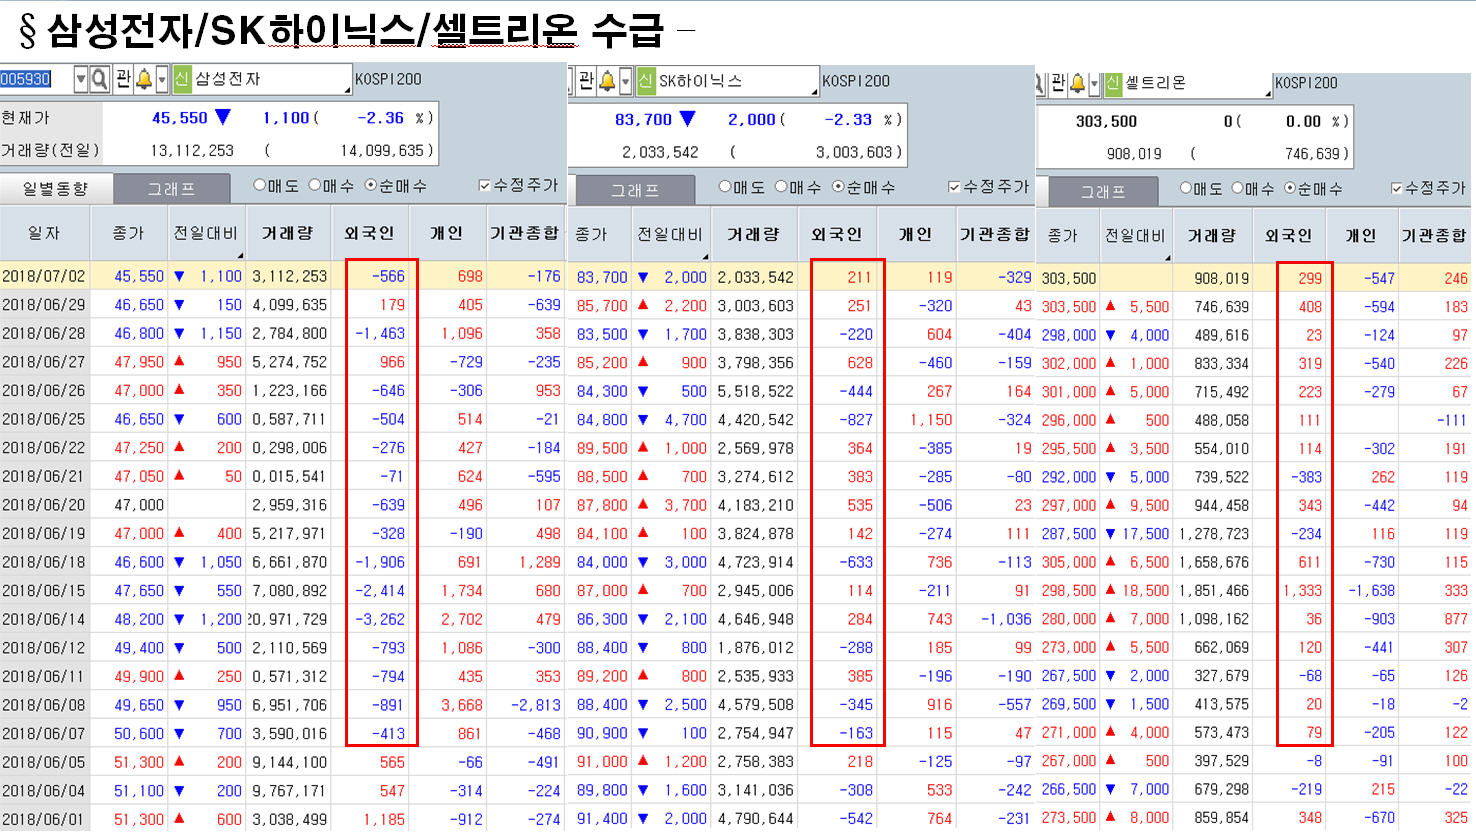Click the 005930 stock code input field

coord(35,79)
